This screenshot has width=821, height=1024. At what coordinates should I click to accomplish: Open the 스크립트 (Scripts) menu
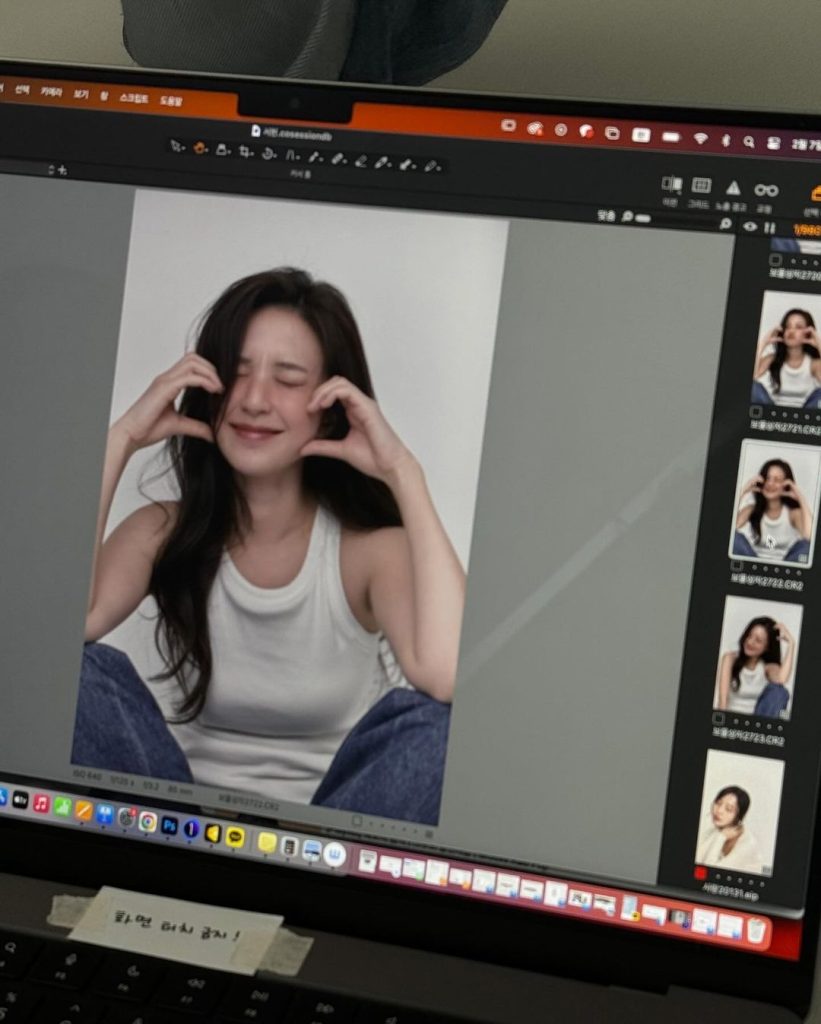coord(134,99)
